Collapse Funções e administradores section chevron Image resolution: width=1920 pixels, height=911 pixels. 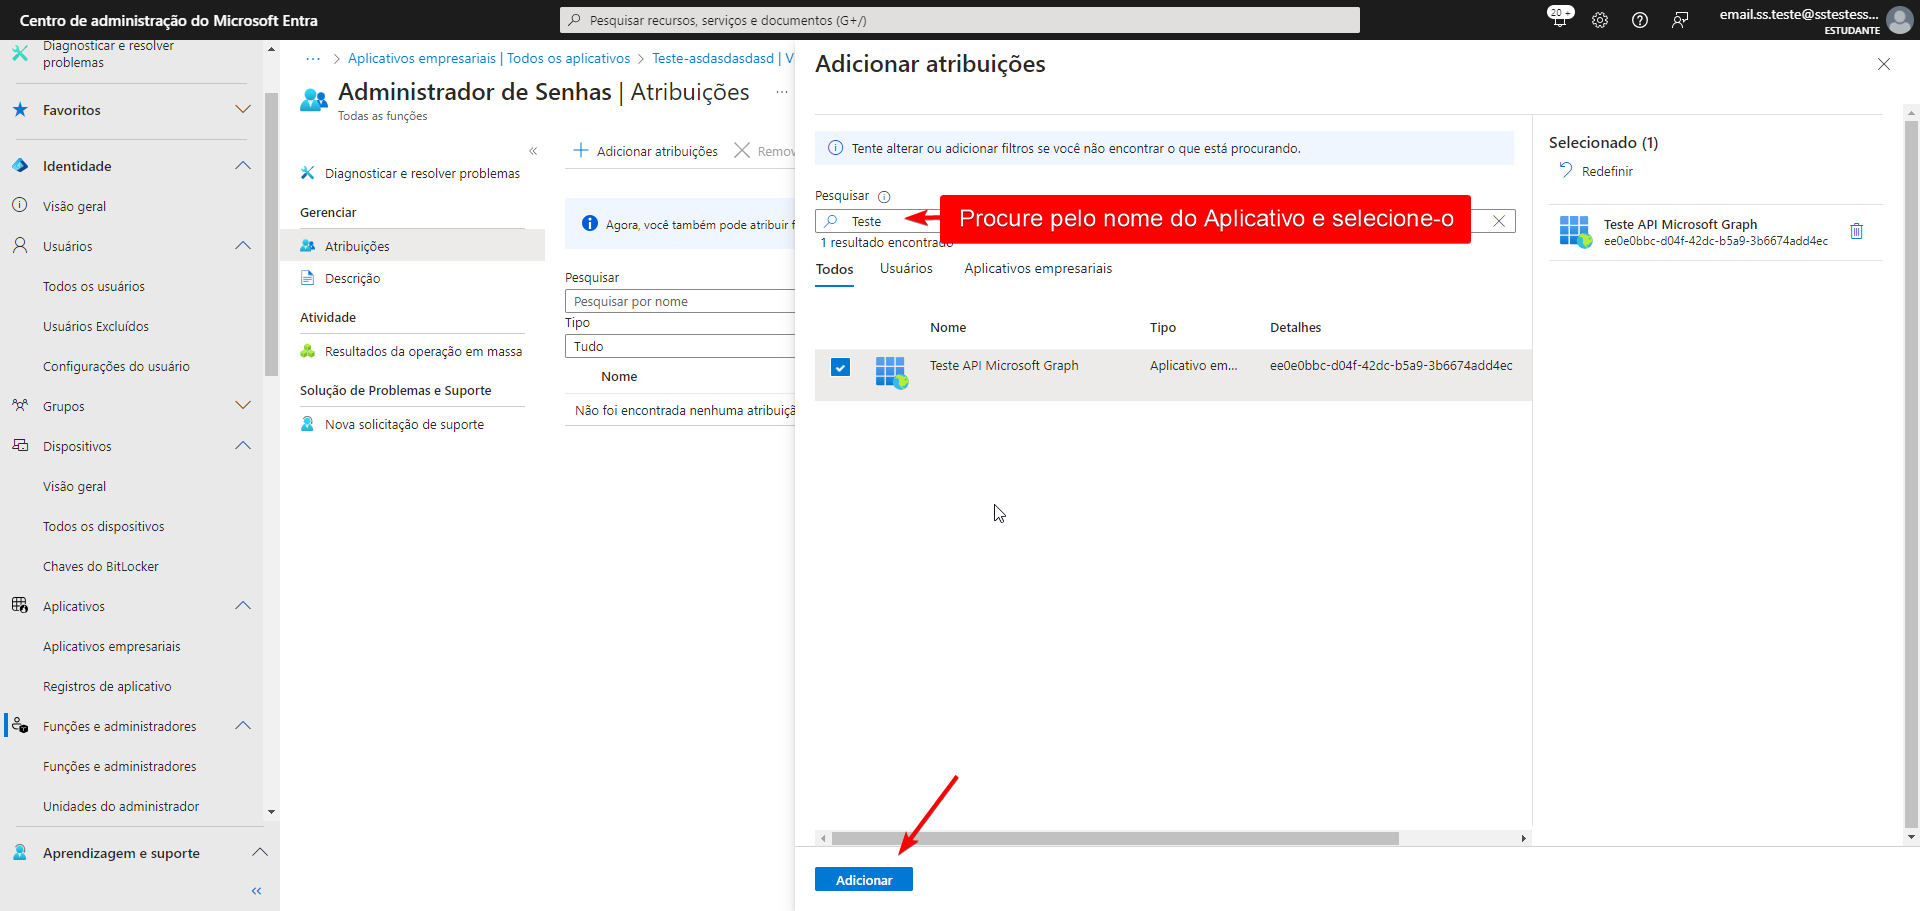(x=243, y=725)
